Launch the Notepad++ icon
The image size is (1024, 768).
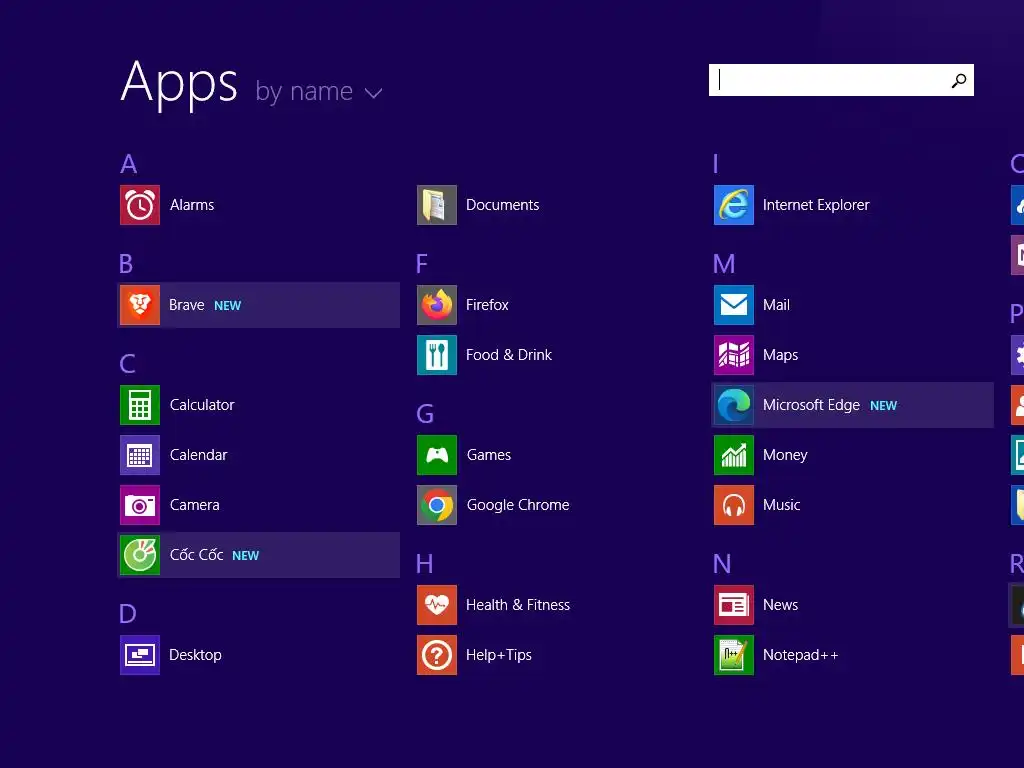pyautogui.click(x=734, y=655)
